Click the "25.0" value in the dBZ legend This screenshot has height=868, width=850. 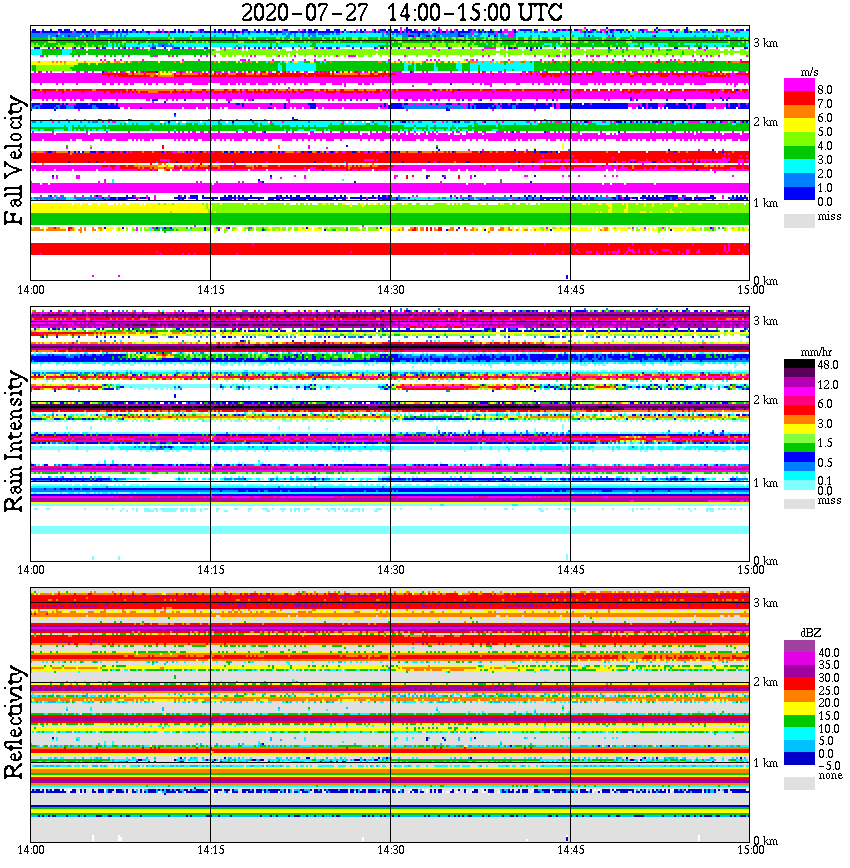coord(829,691)
